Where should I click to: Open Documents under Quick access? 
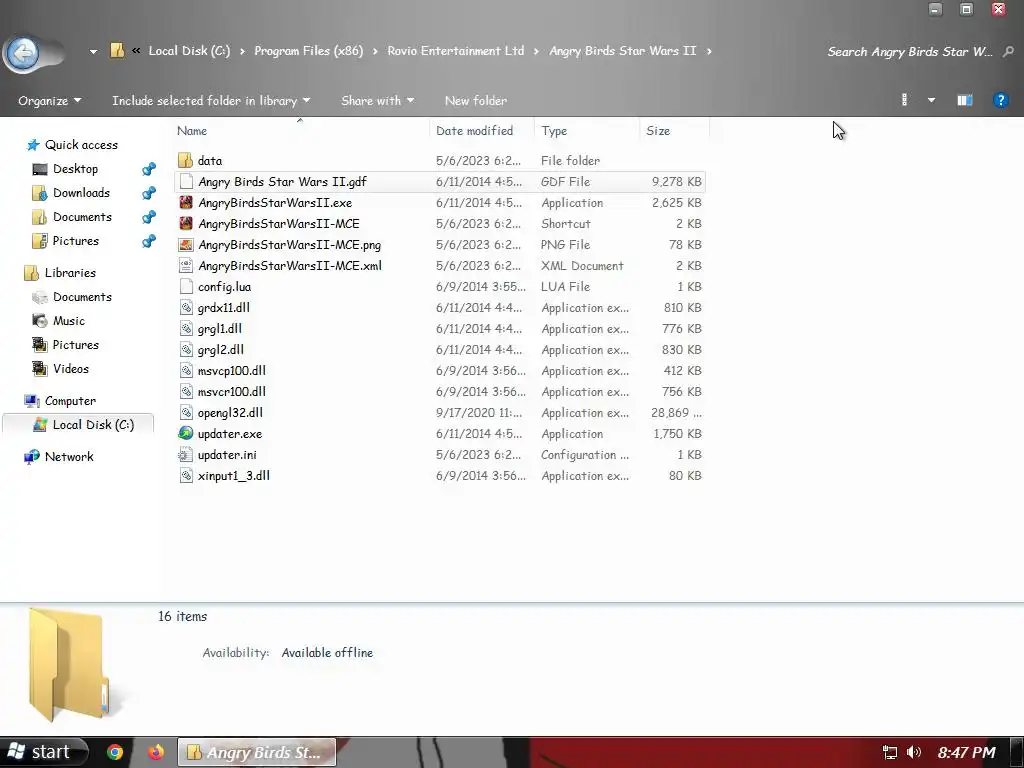pos(82,217)
